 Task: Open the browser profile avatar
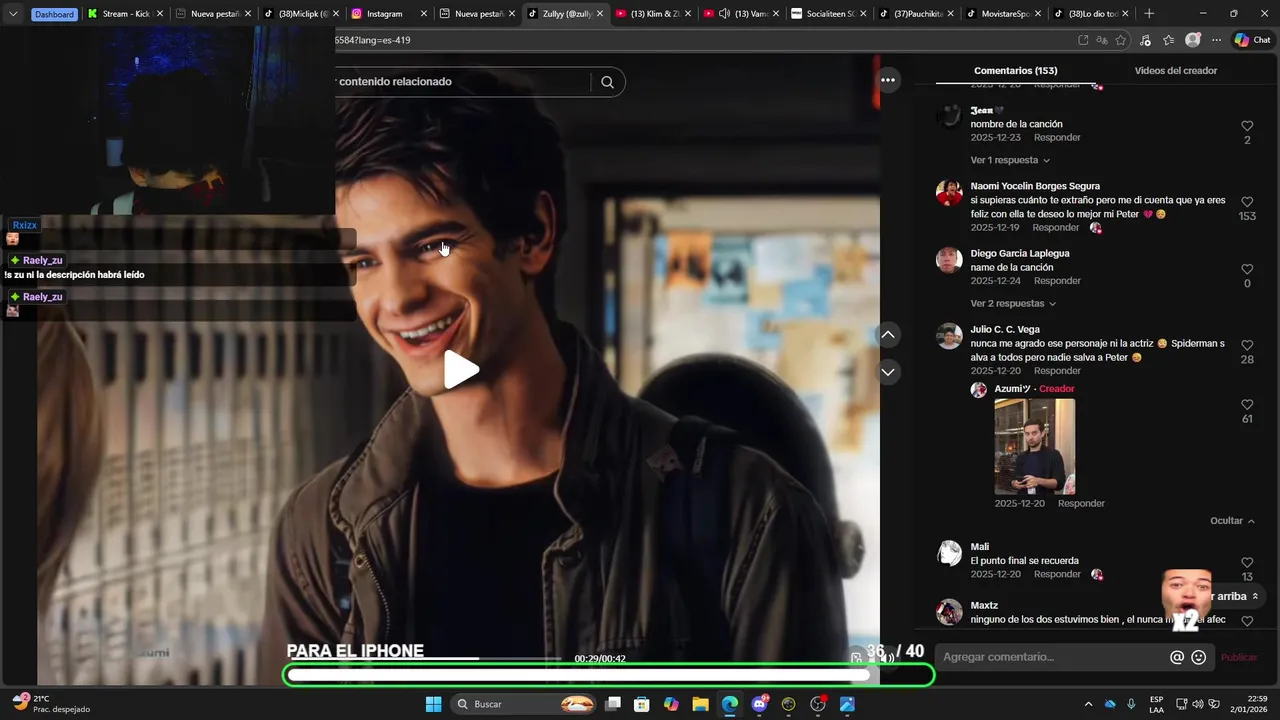[x=1193, y=40]
